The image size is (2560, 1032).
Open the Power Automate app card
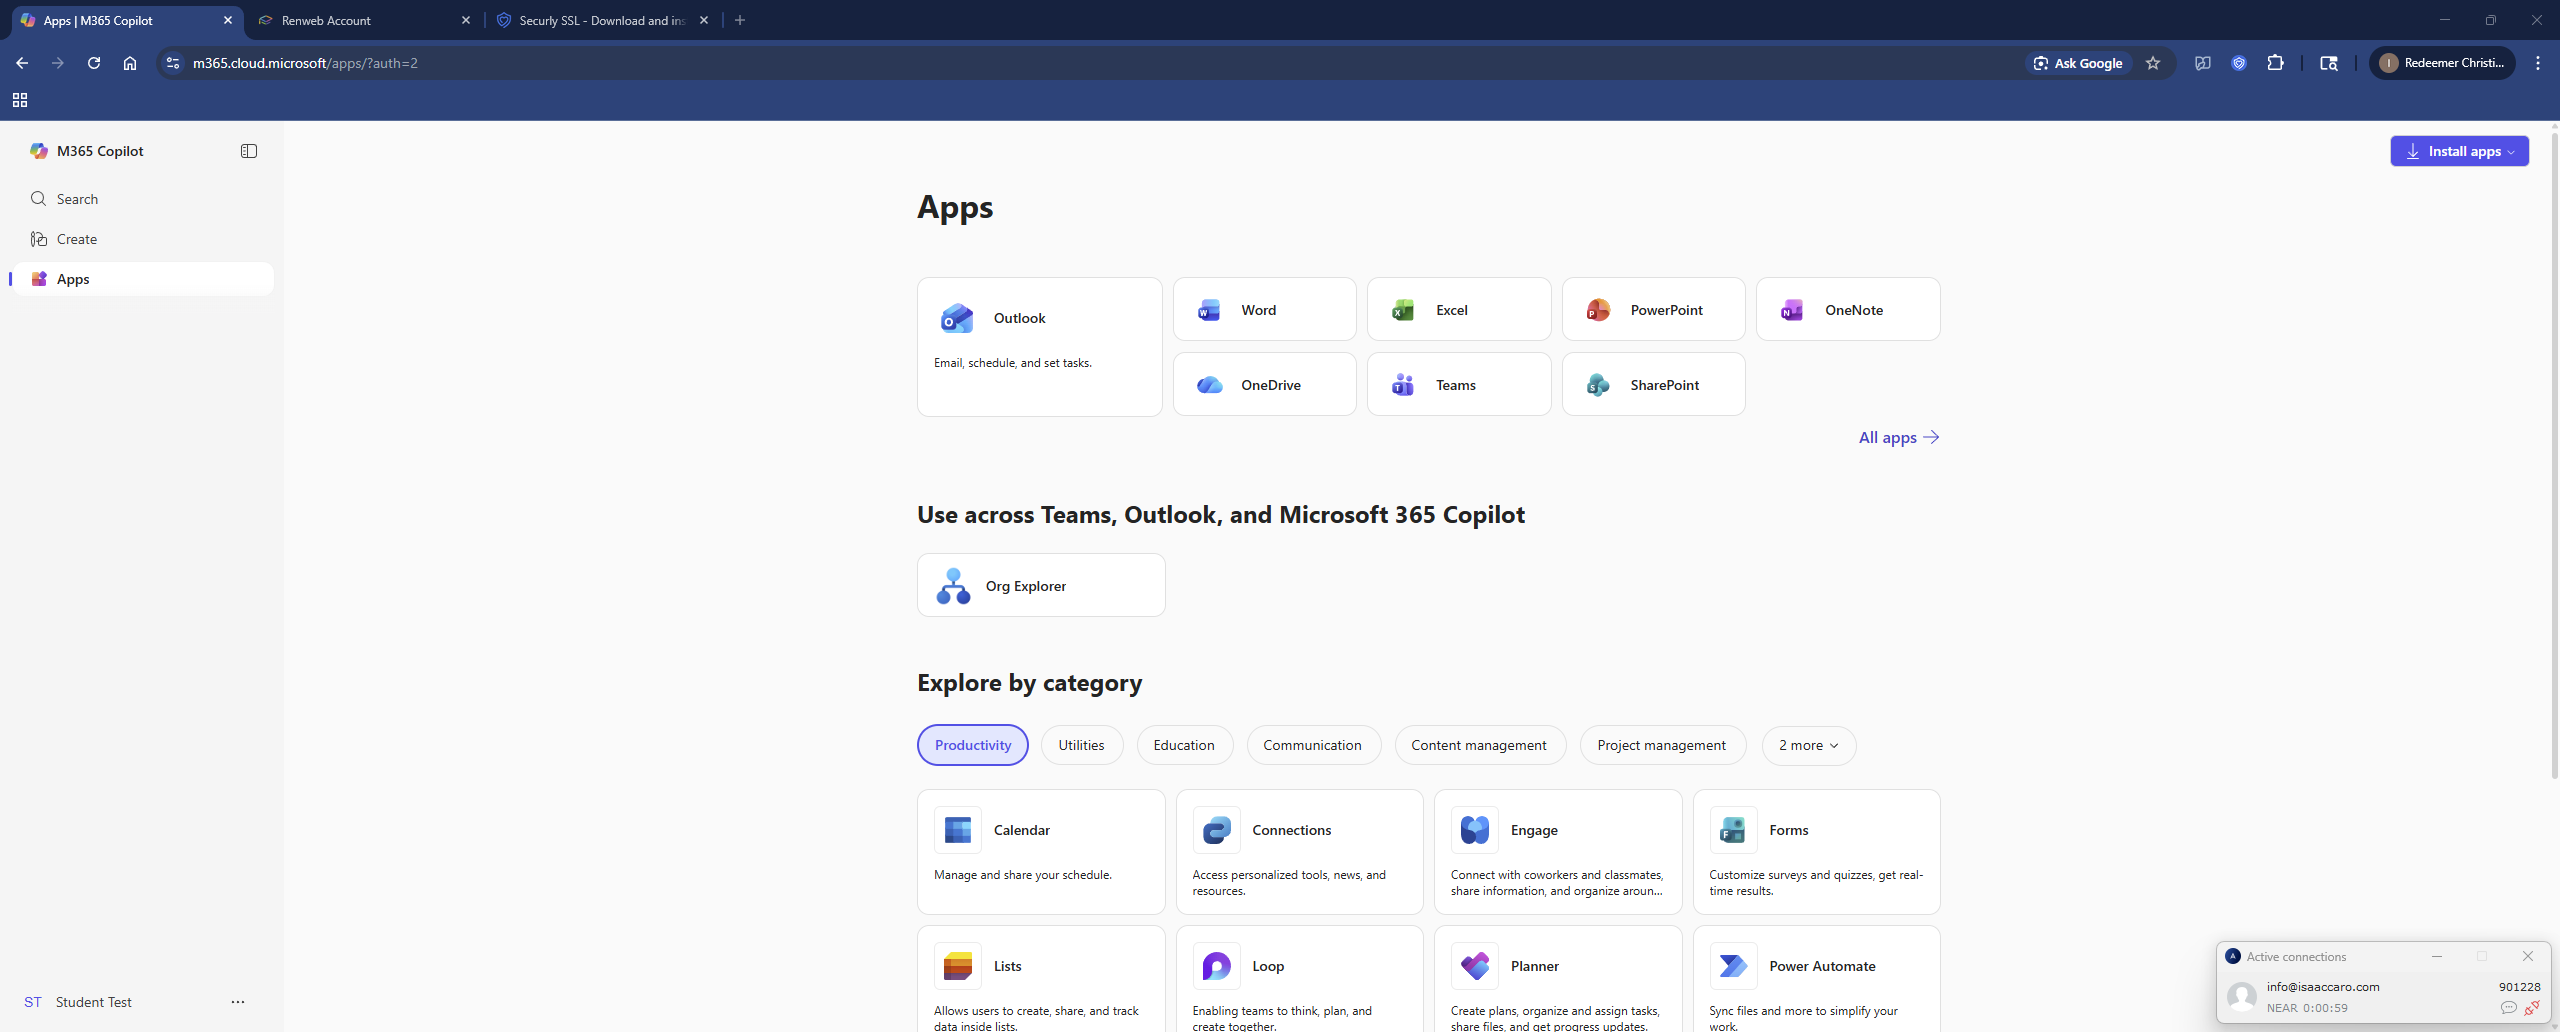point(1816,980)
